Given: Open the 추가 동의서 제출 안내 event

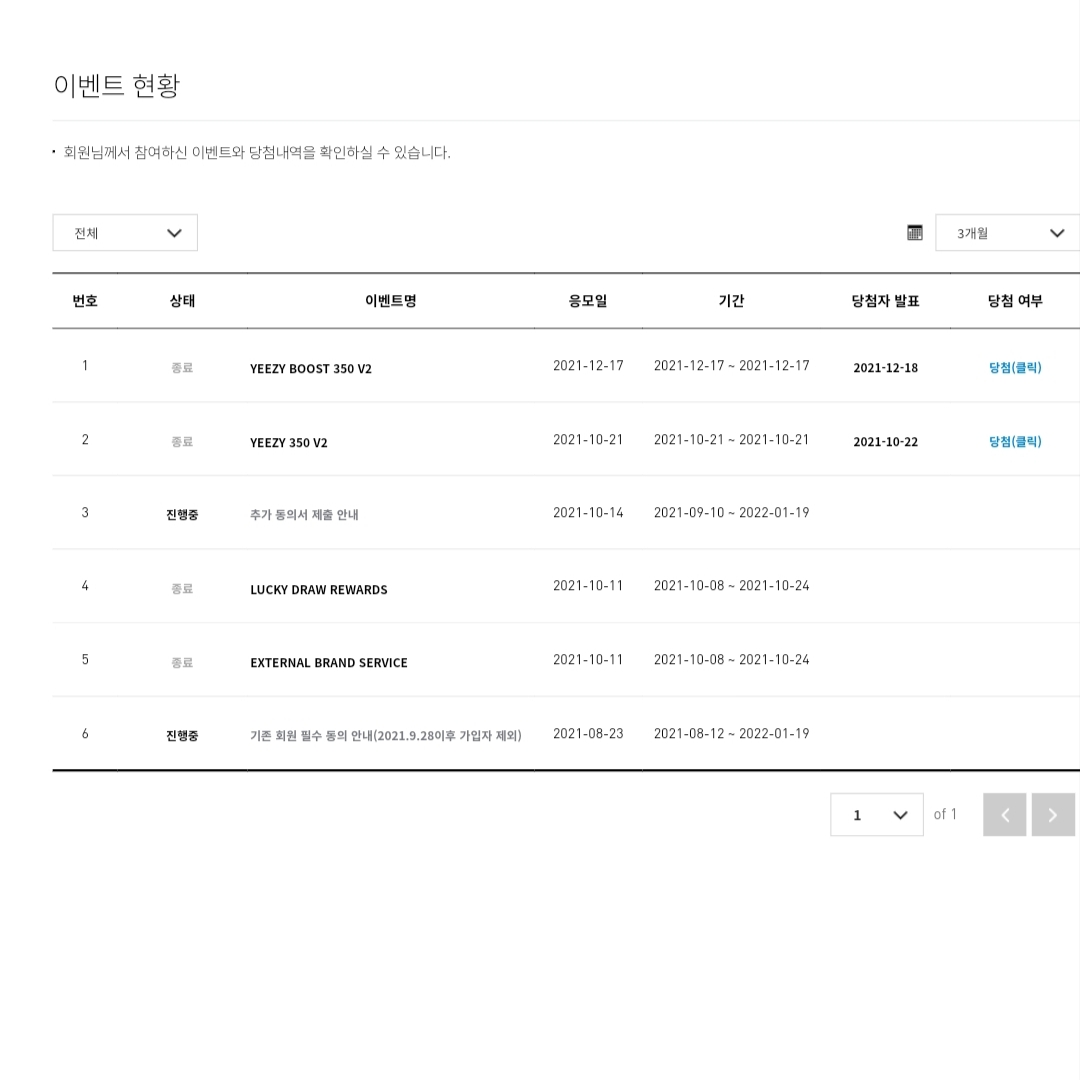Looking at the screenshot, I should coord(304,515).
